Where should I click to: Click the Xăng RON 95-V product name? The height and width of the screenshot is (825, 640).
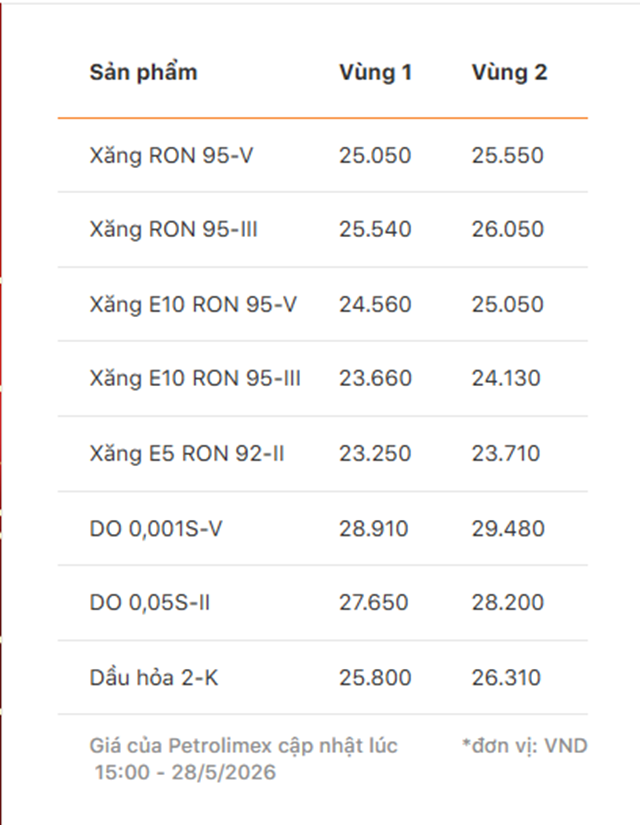click(x=171, y=155)
